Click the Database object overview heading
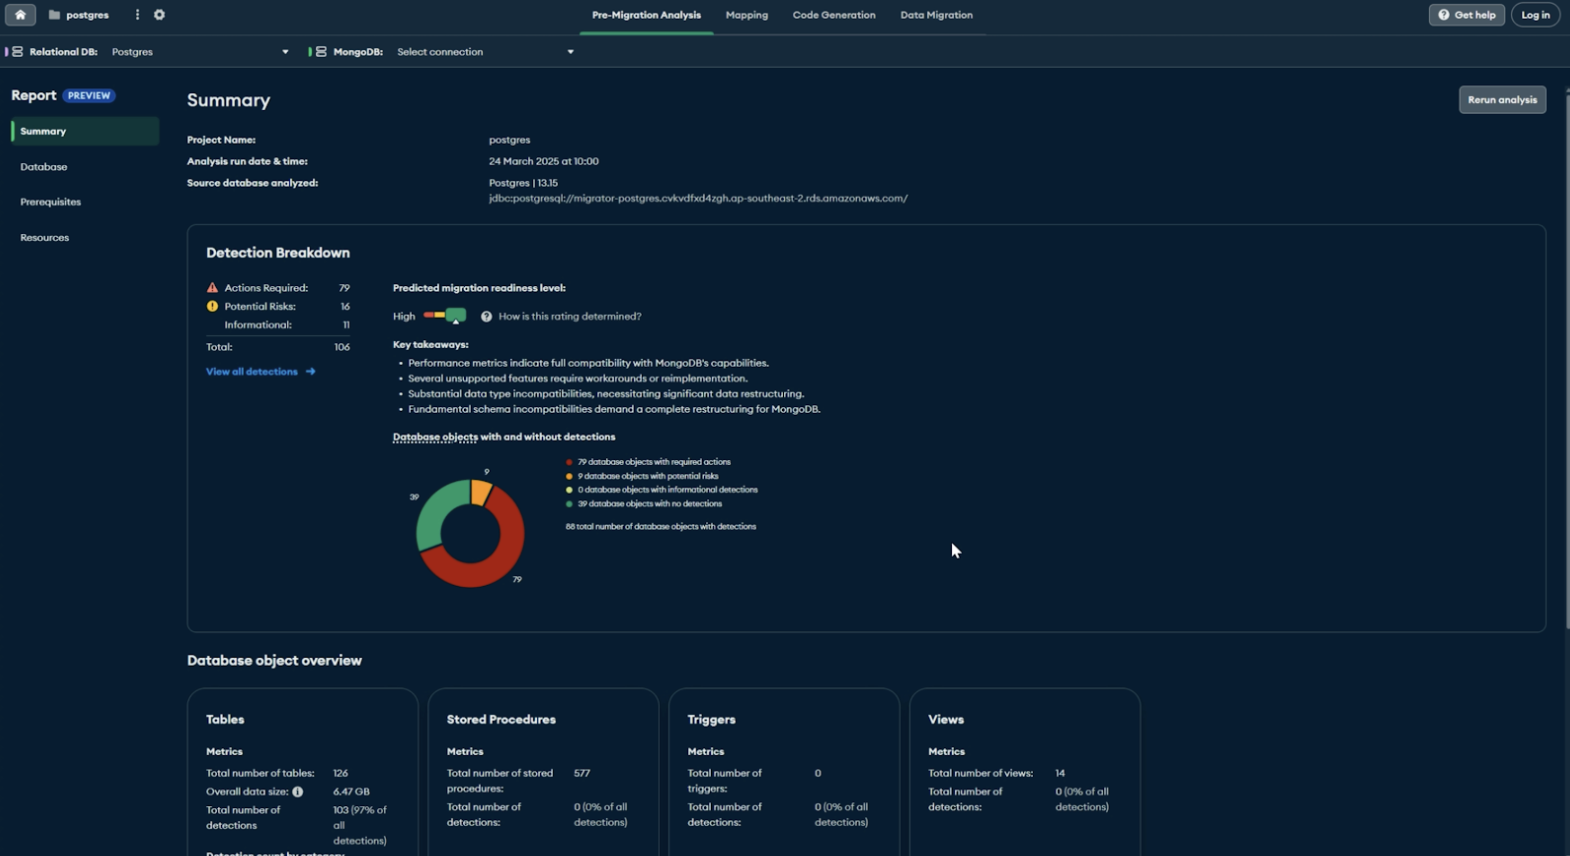The image size is (1570, 856). pyautogui.click(x=274, y=661)
